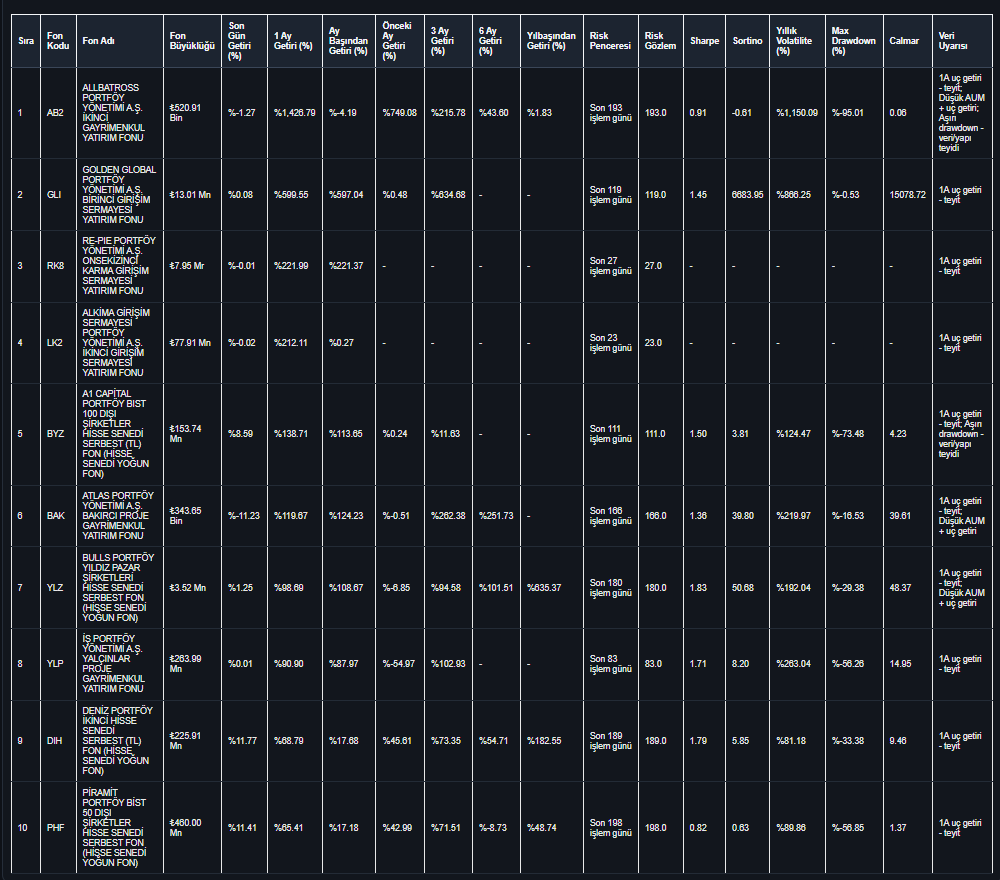Select the Son 198 işlem günü cell
Screen dimensions: 1000x880
(x=610, y=828)
